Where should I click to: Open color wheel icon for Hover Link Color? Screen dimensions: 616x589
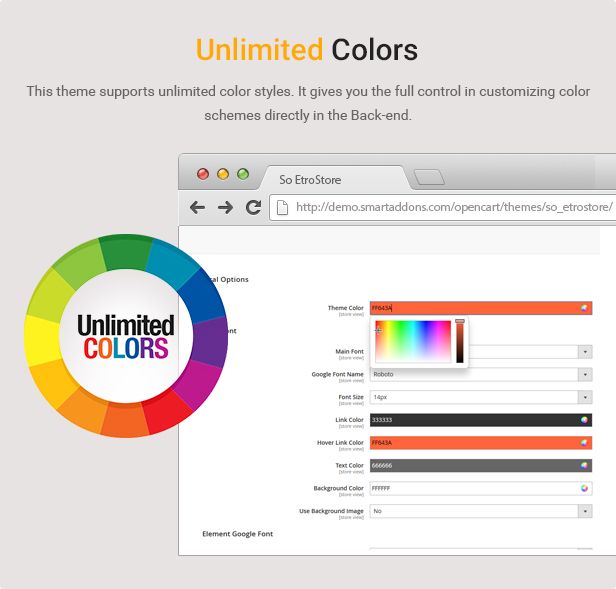coord(584,442)
